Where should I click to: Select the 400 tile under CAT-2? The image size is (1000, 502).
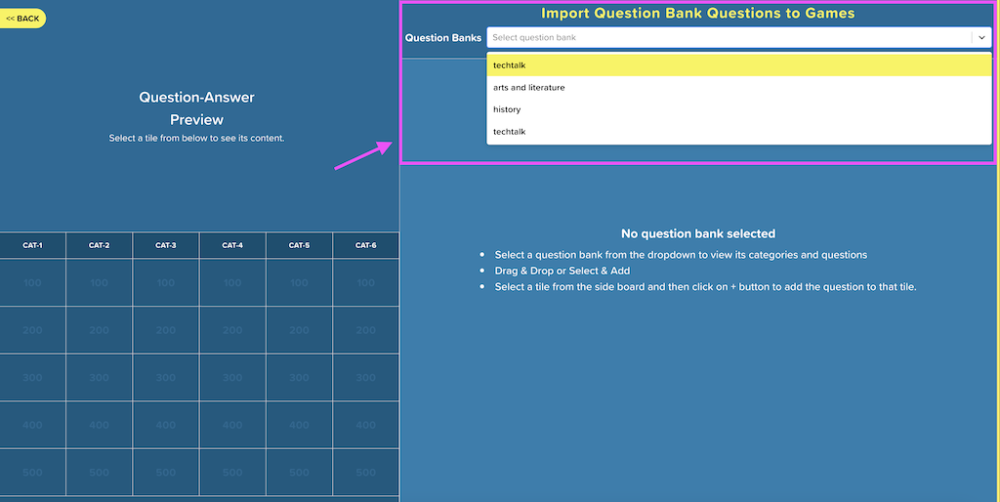pyautogui.click(x=99, y=425)
